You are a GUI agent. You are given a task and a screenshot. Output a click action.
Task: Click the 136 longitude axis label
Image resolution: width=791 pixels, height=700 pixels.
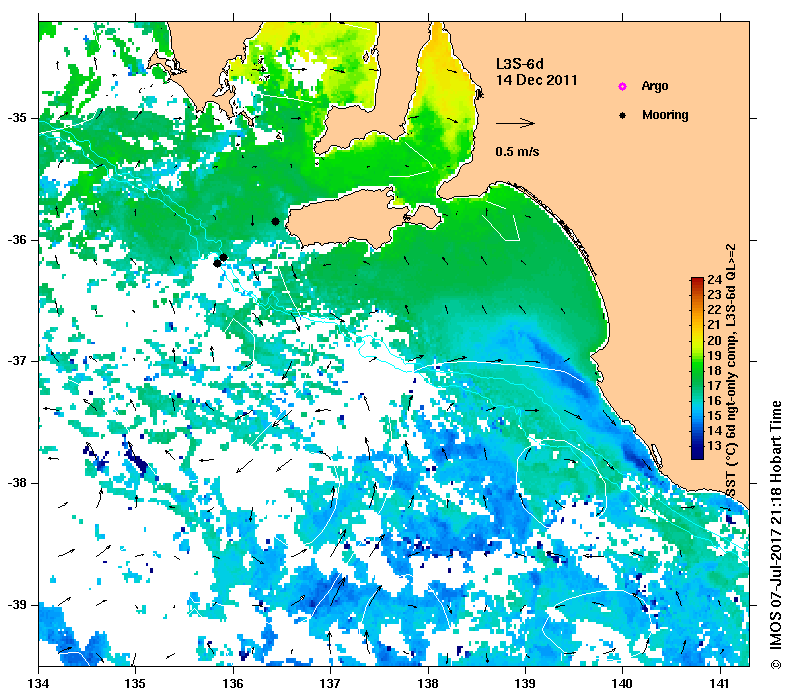[x=233, y=684]
